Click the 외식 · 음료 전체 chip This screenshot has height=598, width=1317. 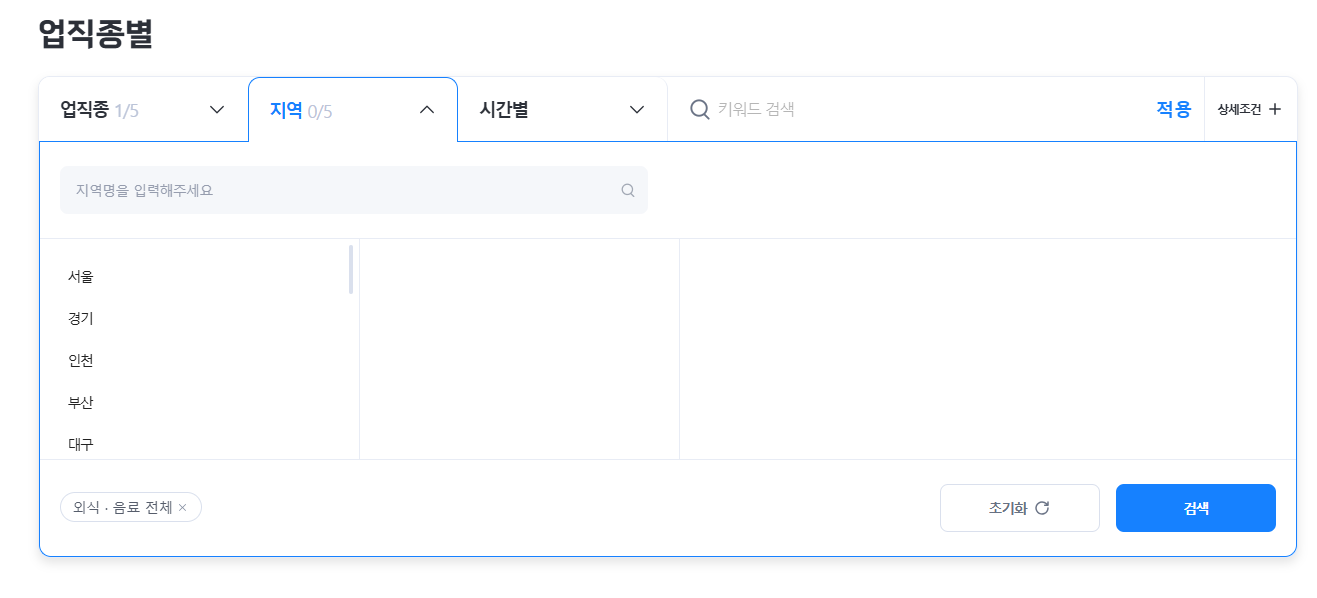(x=131, y=507)
